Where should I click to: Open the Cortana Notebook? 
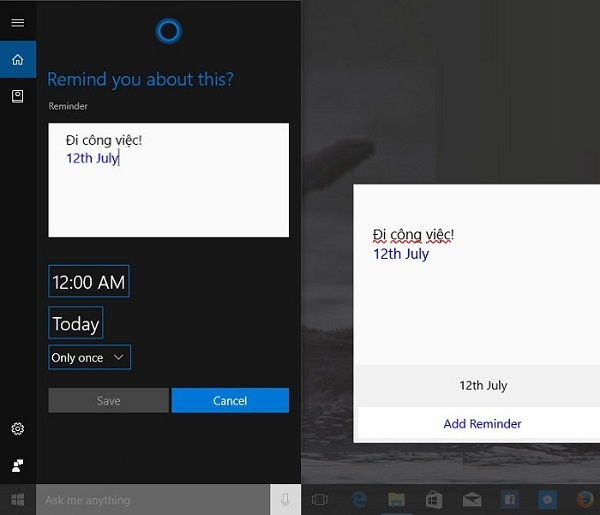click(x=17, y=96)
